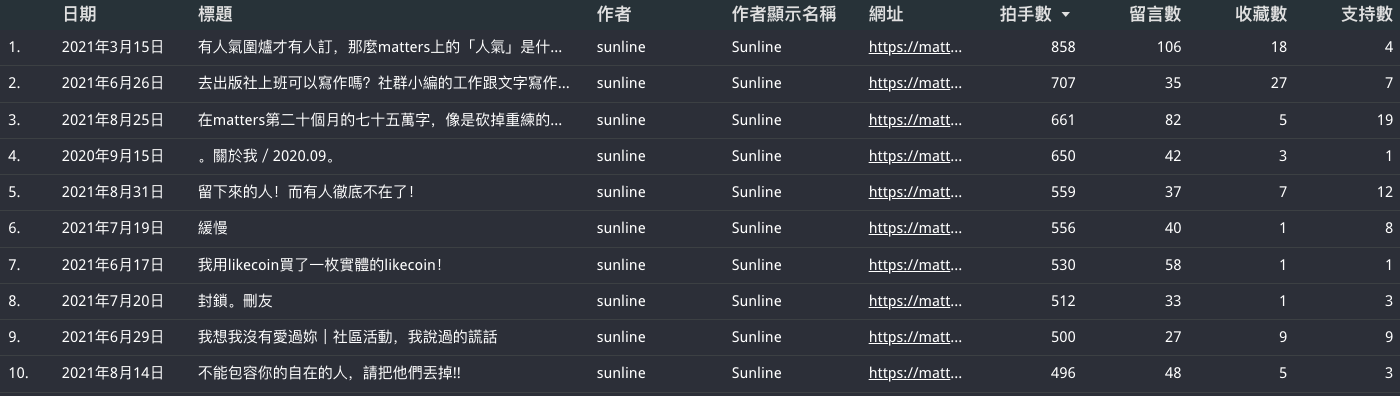Click the clap count 556
Screen dimensions: 1400x396
pyautogui.click(x=1063, y=228)
